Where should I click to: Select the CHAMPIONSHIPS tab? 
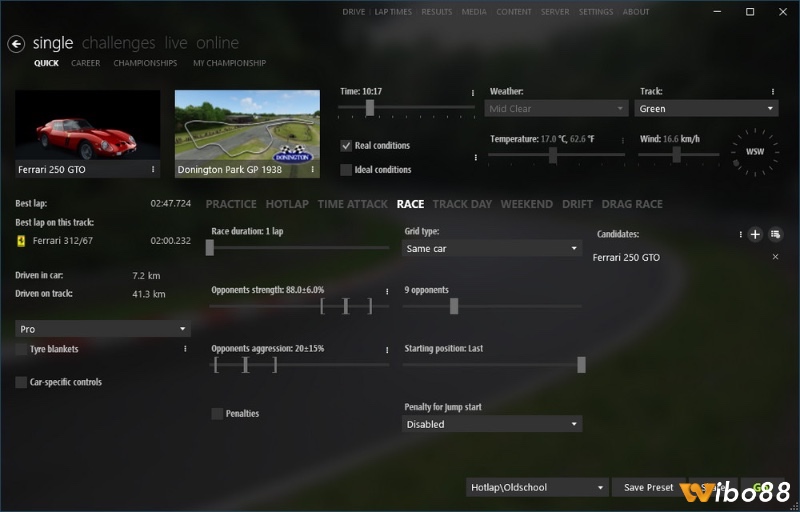(145, 63)
